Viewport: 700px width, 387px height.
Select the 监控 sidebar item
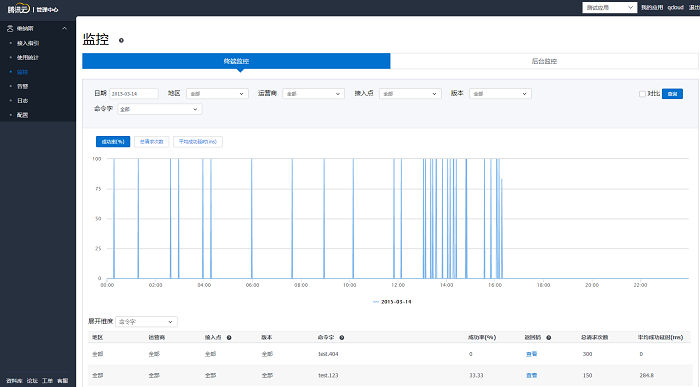pyautogui.click(x=22, y=72)
